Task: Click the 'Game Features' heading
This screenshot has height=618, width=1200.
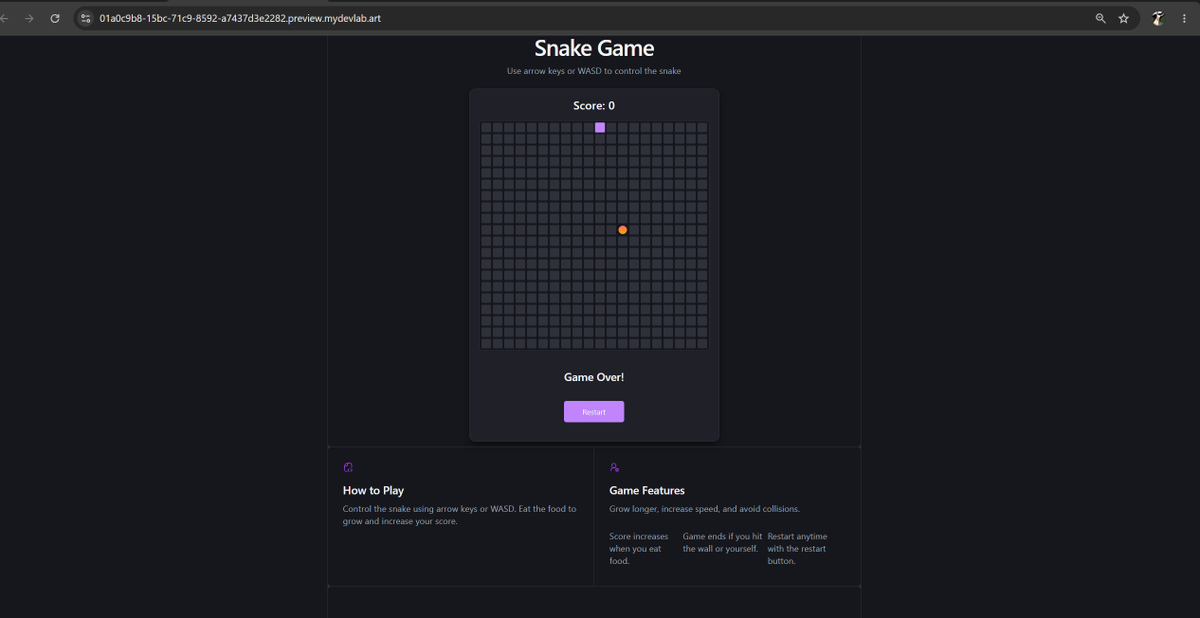Action: tap(647, 491)
